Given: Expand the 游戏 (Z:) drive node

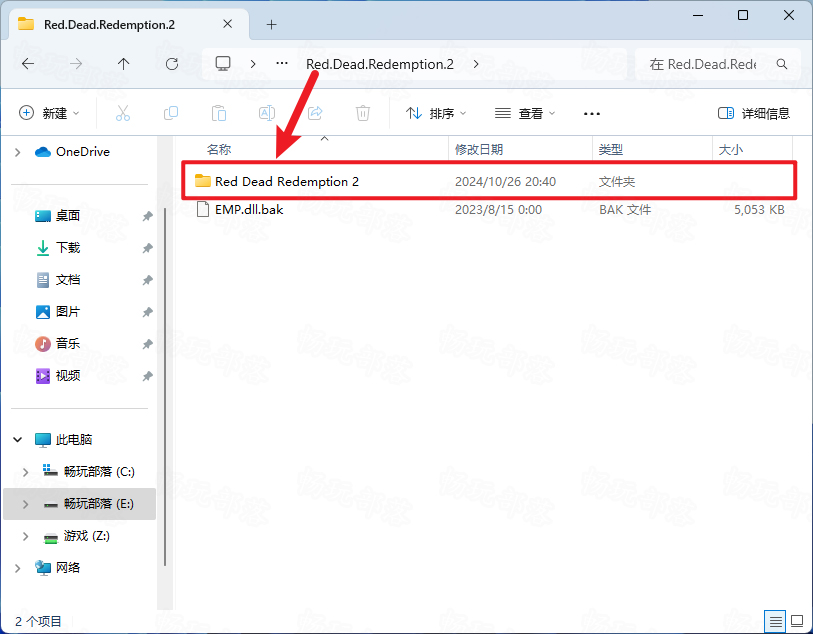Looking at the screenshot, I should point(25,536).
